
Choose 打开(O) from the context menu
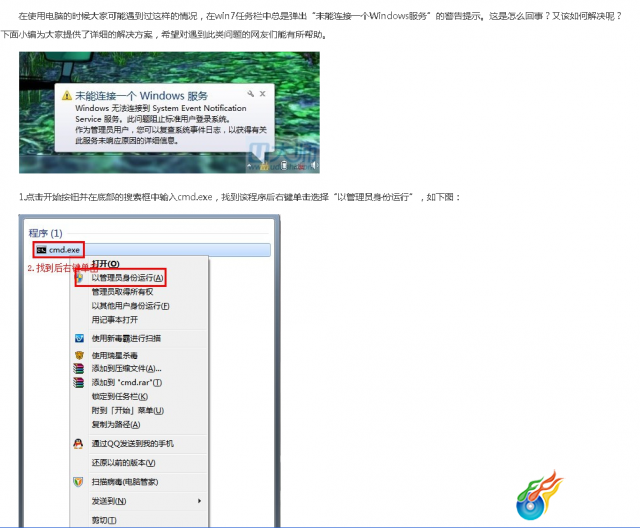105,264
